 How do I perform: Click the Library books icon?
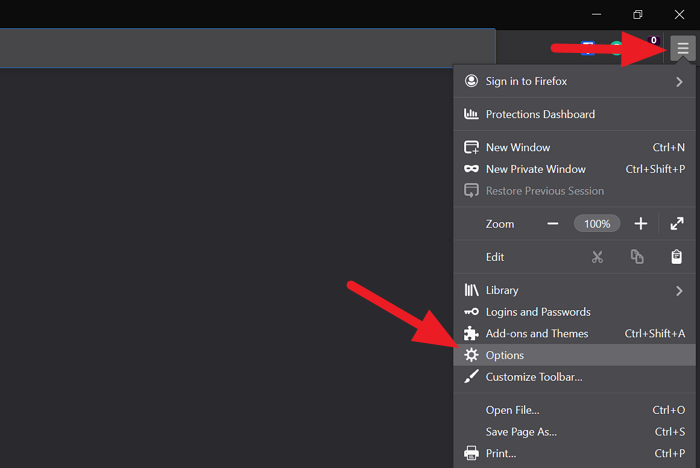(471, 290)
